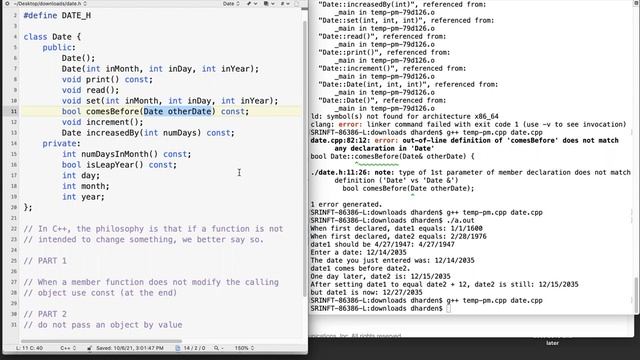Click 'One day later, date2 is: 12/15/2035' in Terminal
Image resolution: width=640 pixels, height=360 pixels.
click(x=380, y=276)
